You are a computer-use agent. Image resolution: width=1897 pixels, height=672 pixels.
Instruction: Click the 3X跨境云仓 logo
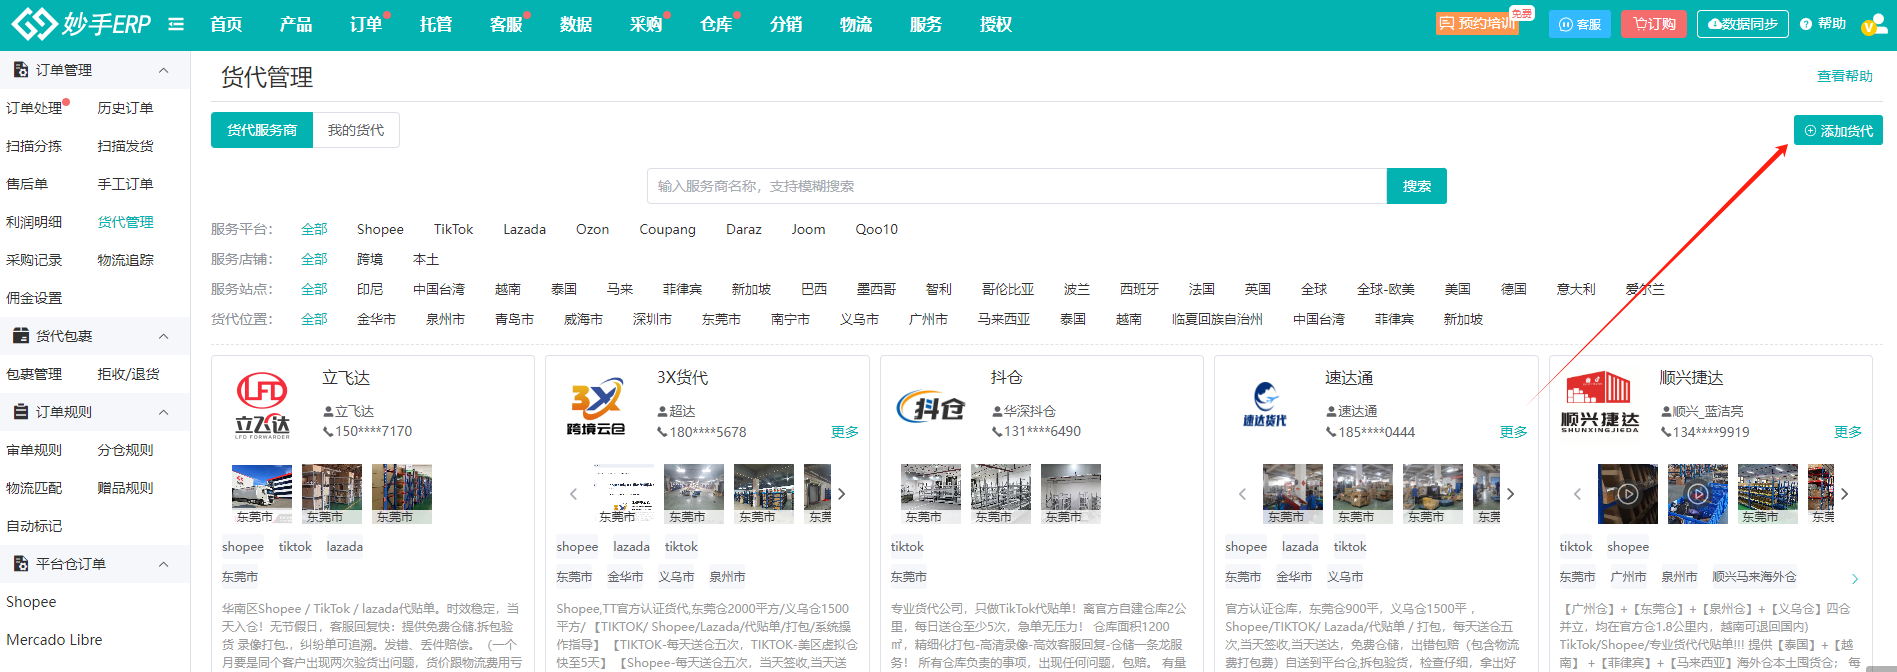596,405
